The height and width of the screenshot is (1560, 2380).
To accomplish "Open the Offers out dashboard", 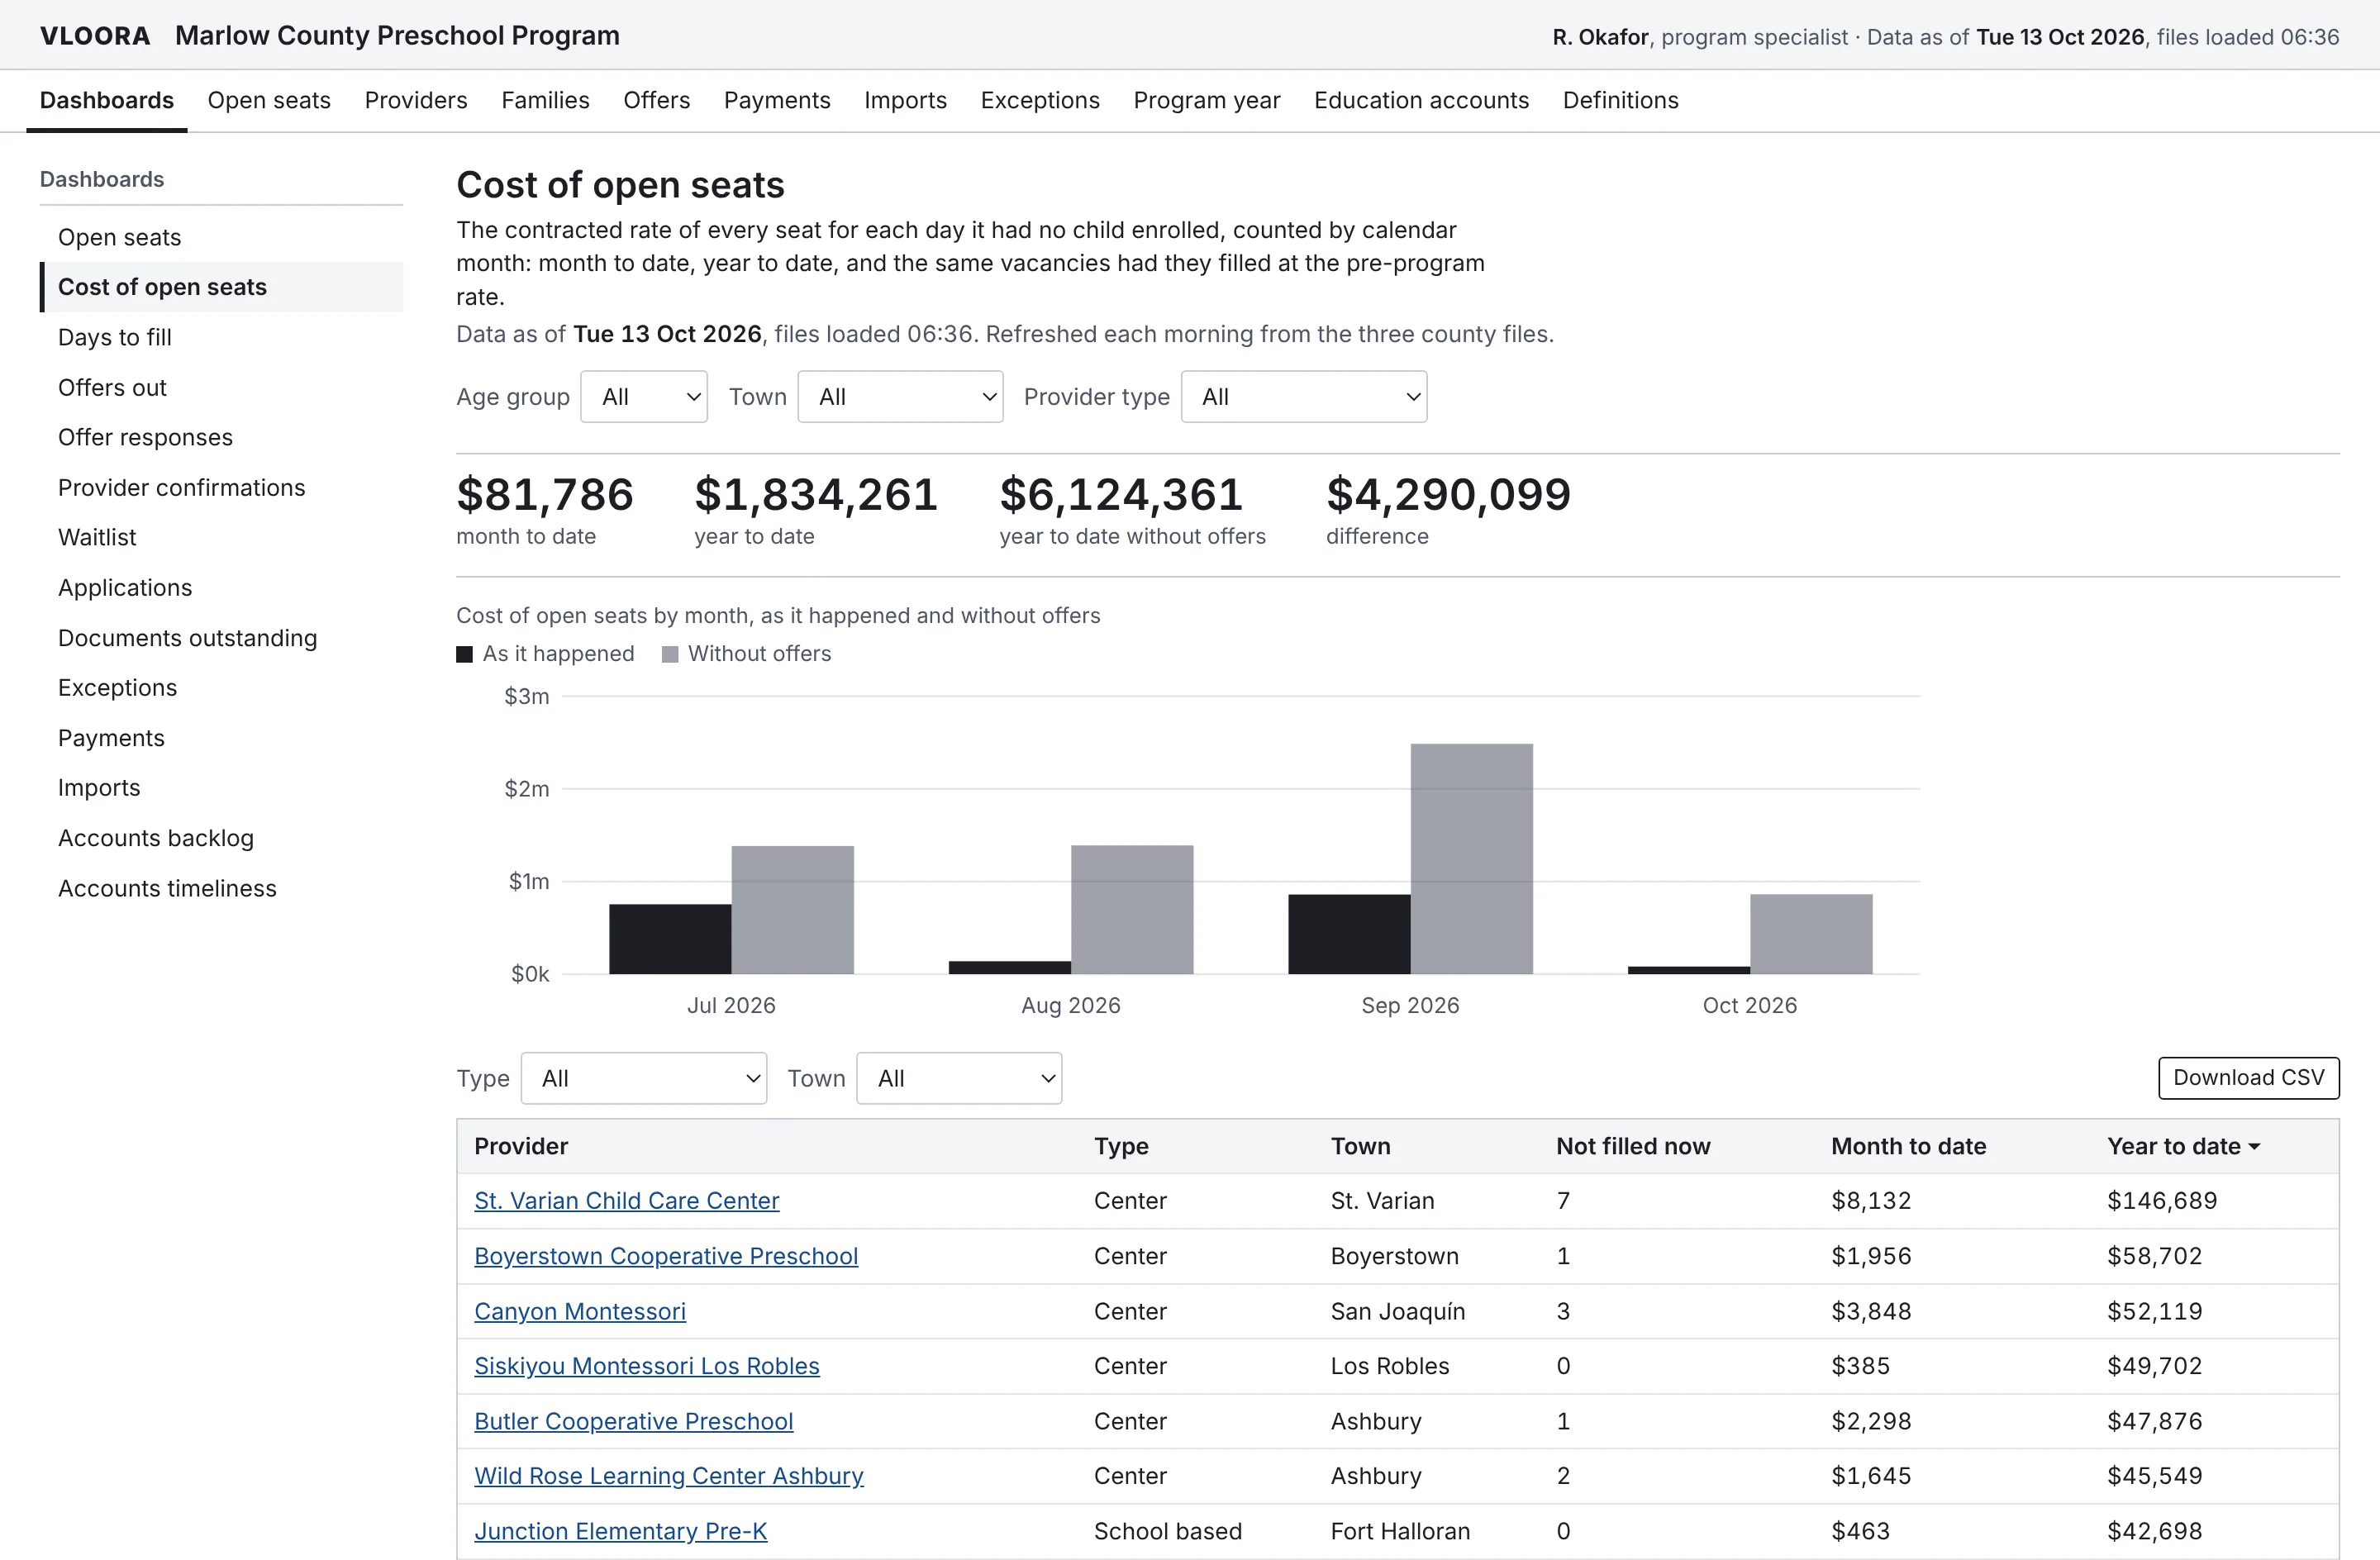I will [221, 387].
